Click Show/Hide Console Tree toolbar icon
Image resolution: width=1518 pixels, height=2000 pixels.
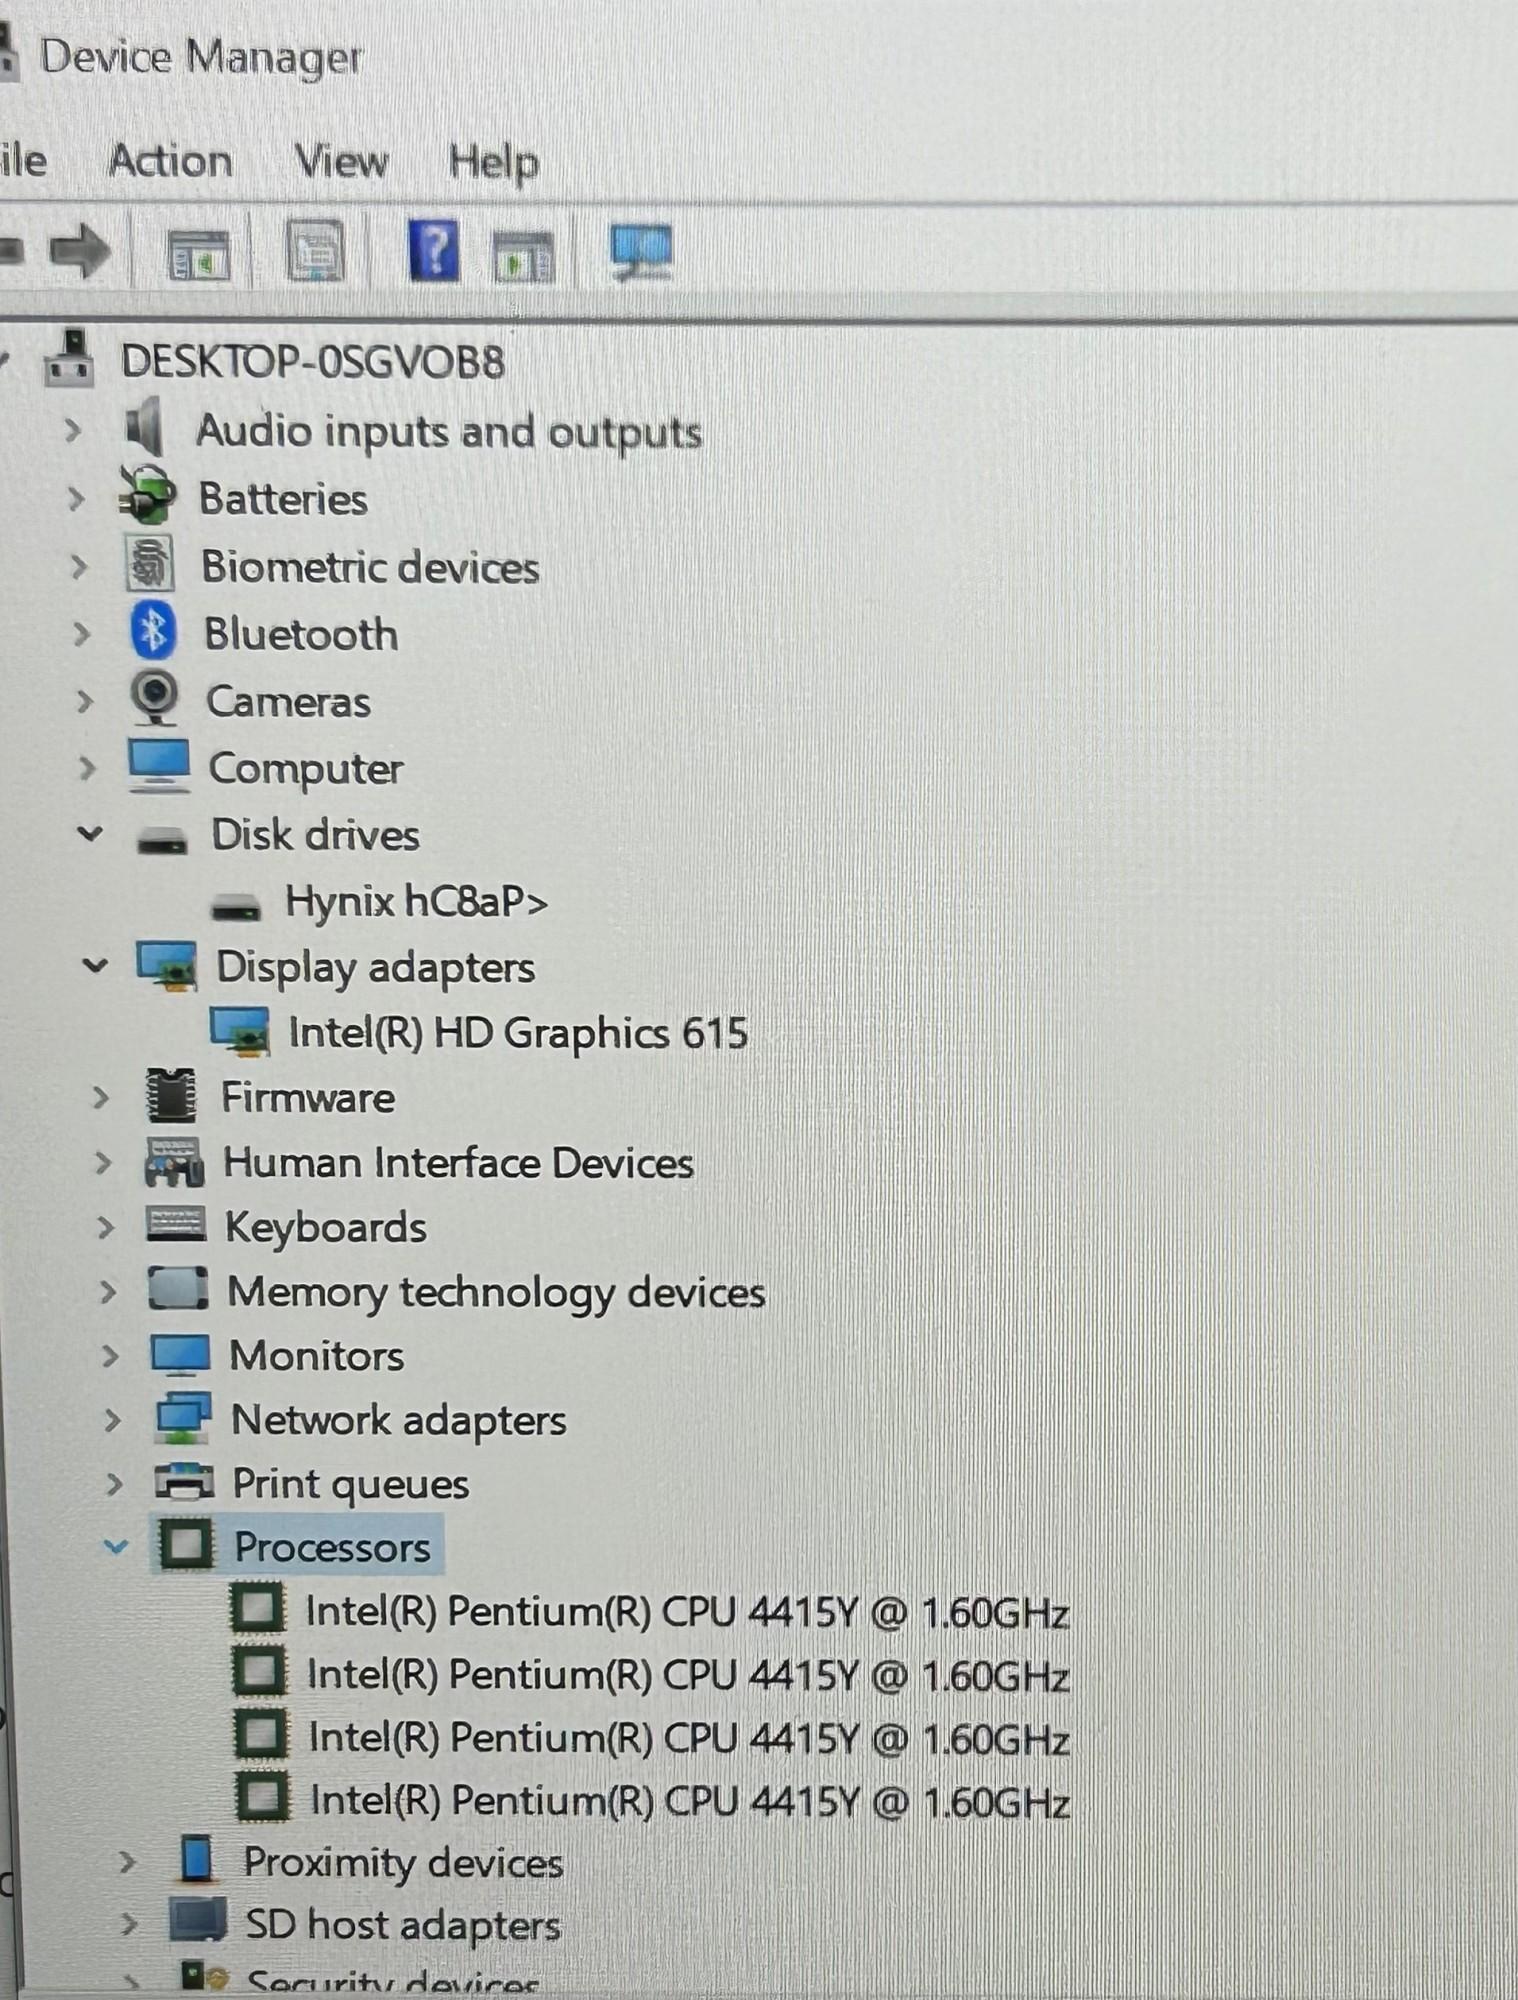click(x=198, y=253)
